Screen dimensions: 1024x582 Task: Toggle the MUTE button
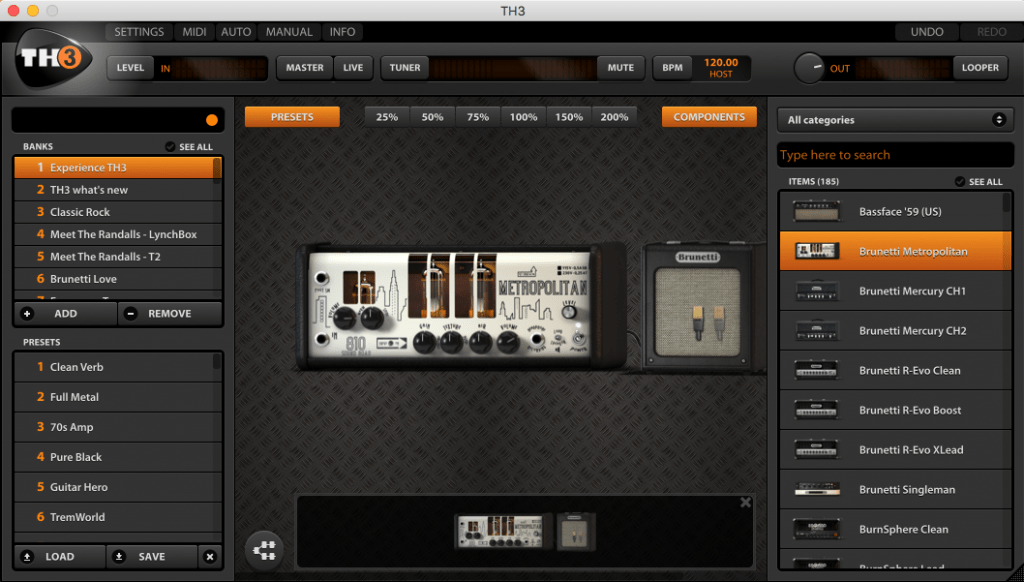620,67
